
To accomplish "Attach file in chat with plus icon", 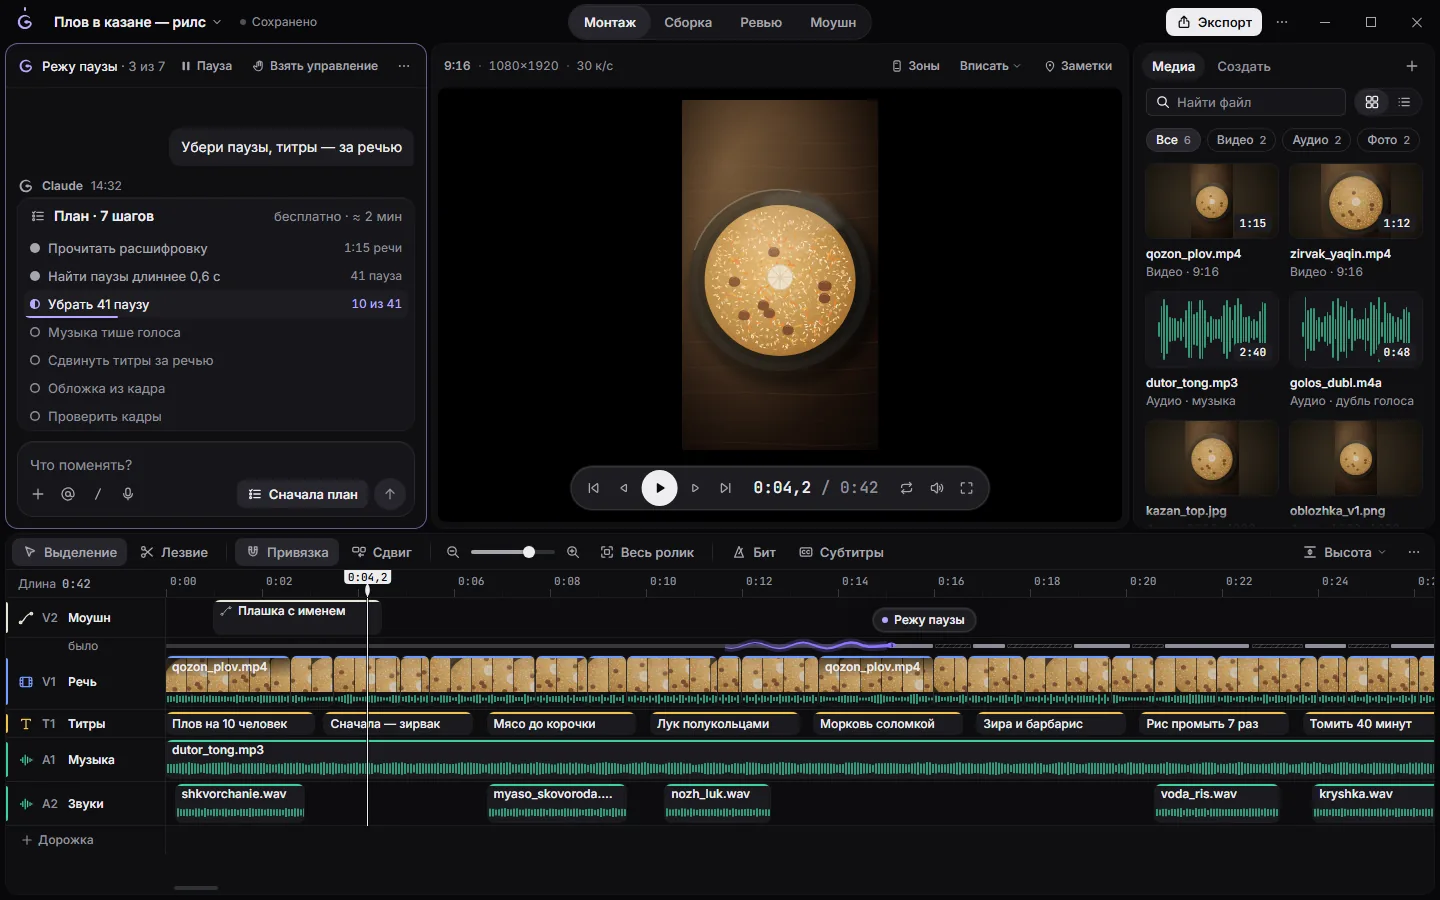I will pos(38,494).
